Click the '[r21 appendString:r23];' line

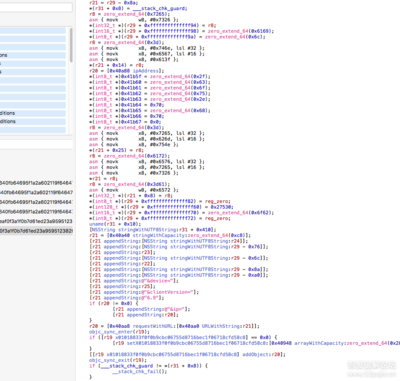[122, 252]
